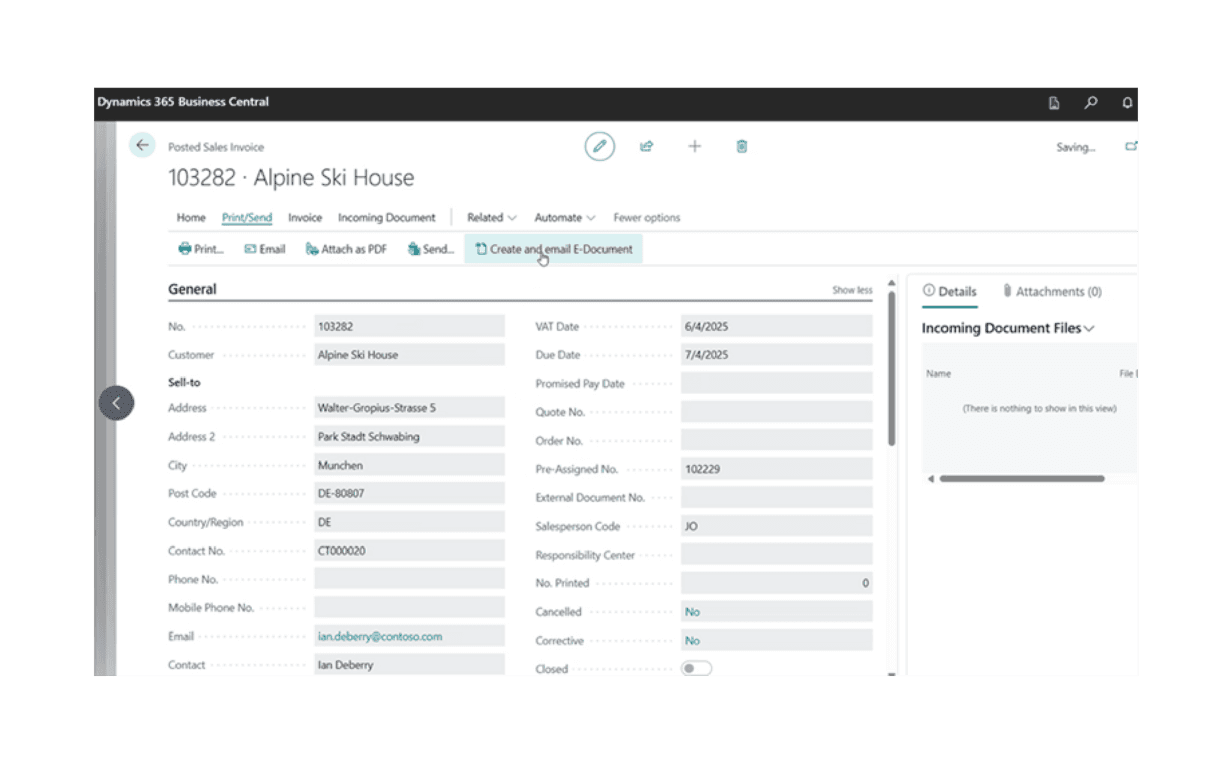
Task: Click Create and email E-Document
Action: [x=553, y=249]
